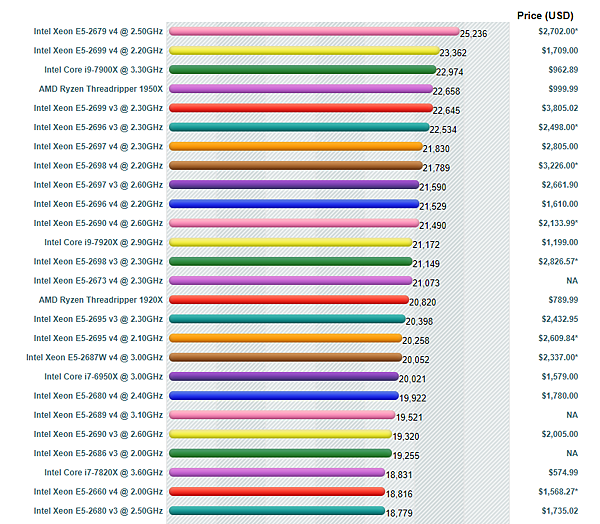Click Intel Xeon E5-2686 v3 @ 2.00GHz
The height and width of the screenshot is (524, 600).
[x=98, y=453]
